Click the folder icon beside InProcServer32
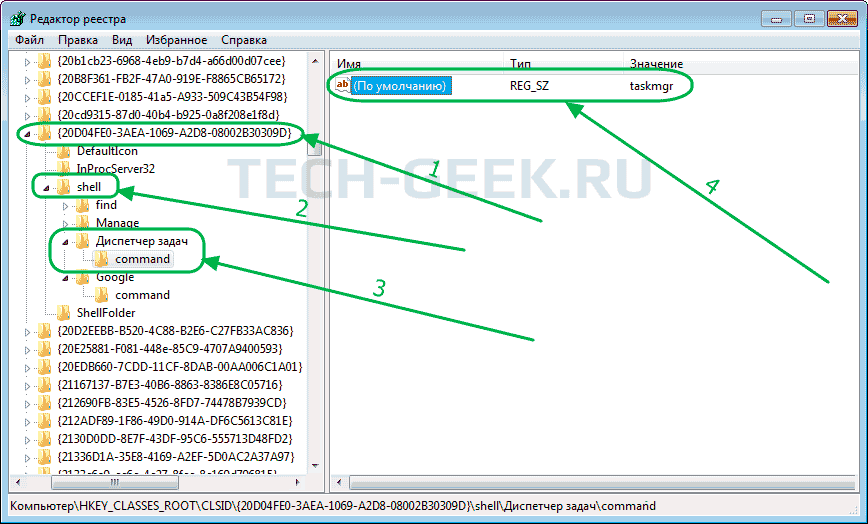 (x=65, y=169)
